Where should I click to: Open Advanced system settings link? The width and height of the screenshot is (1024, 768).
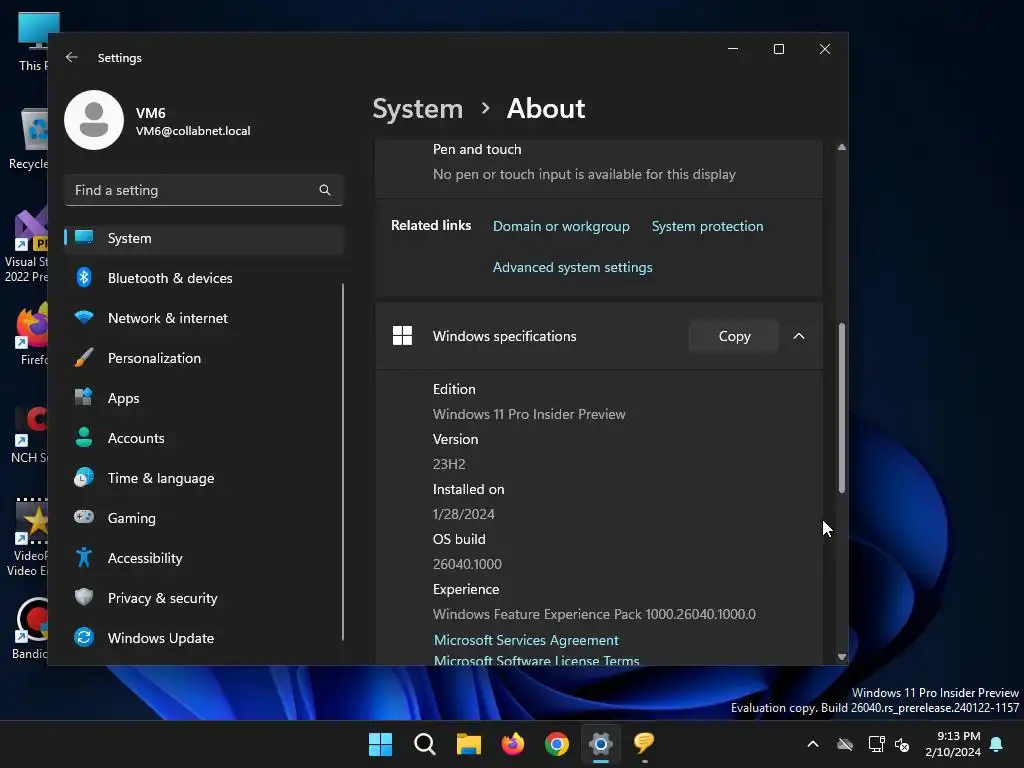point(572,268)
